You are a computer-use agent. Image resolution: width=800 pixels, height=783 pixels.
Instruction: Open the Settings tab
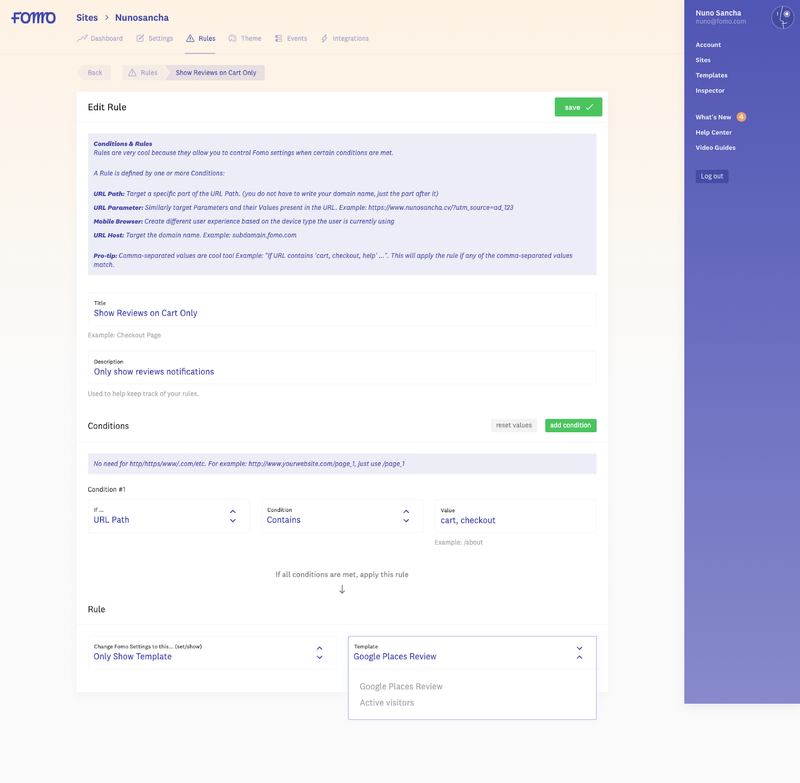point(155,38)
